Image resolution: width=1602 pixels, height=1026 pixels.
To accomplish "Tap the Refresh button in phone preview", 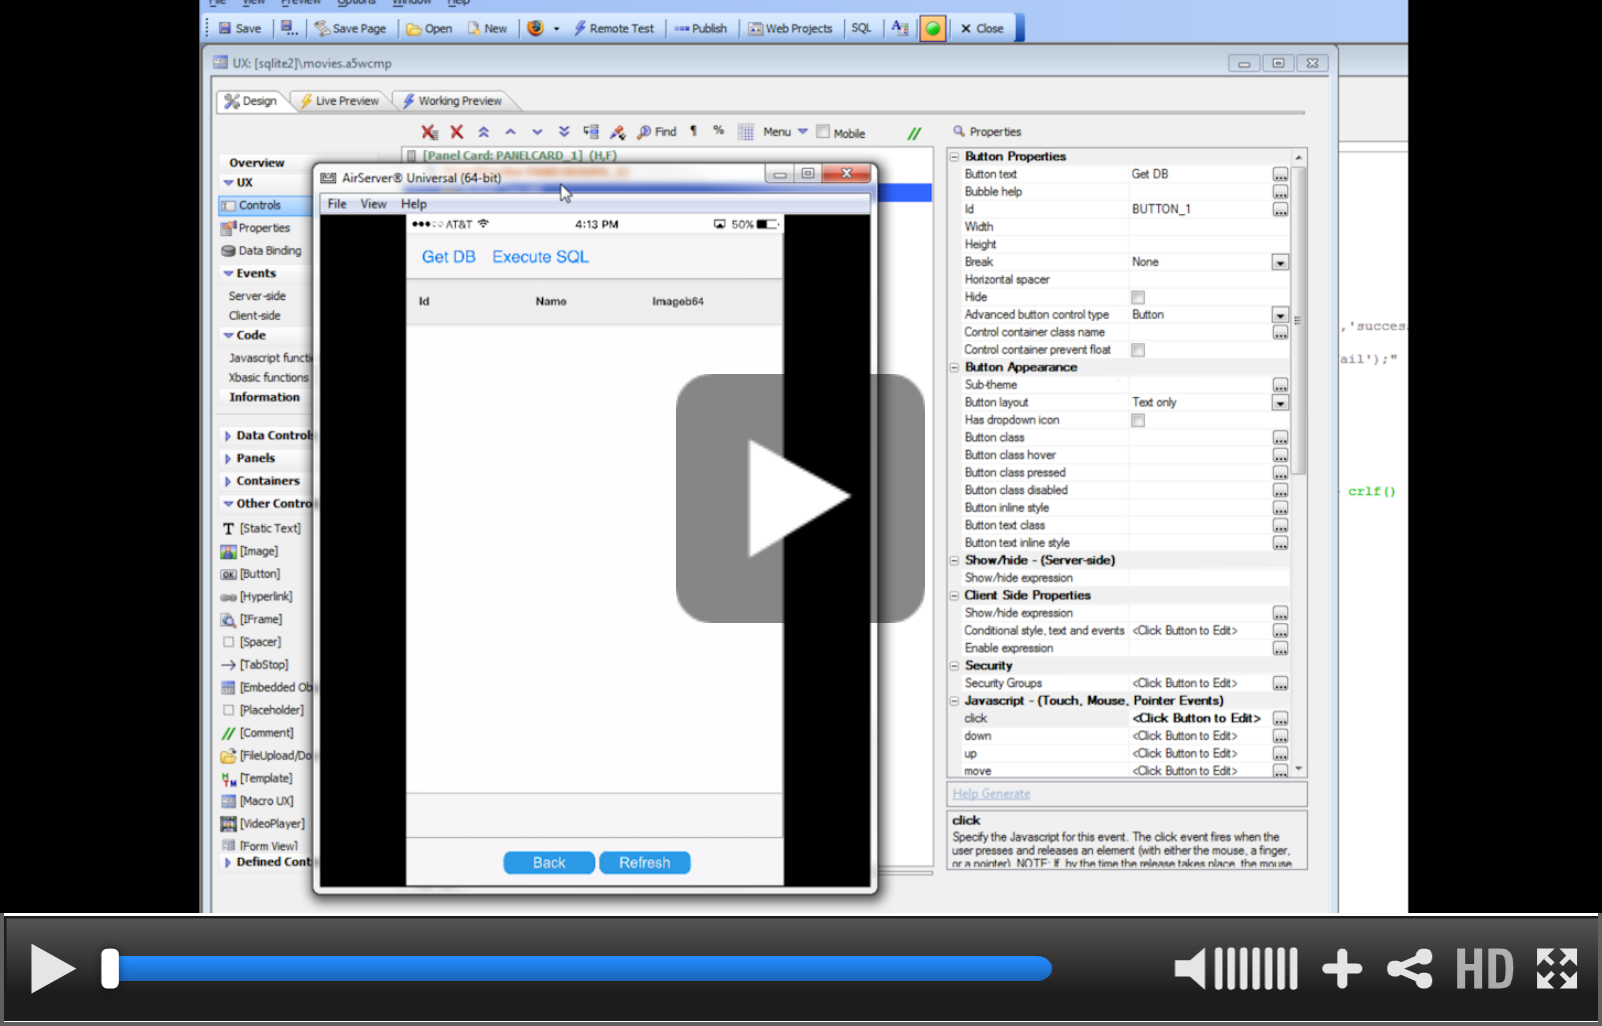I will point(644,863).
